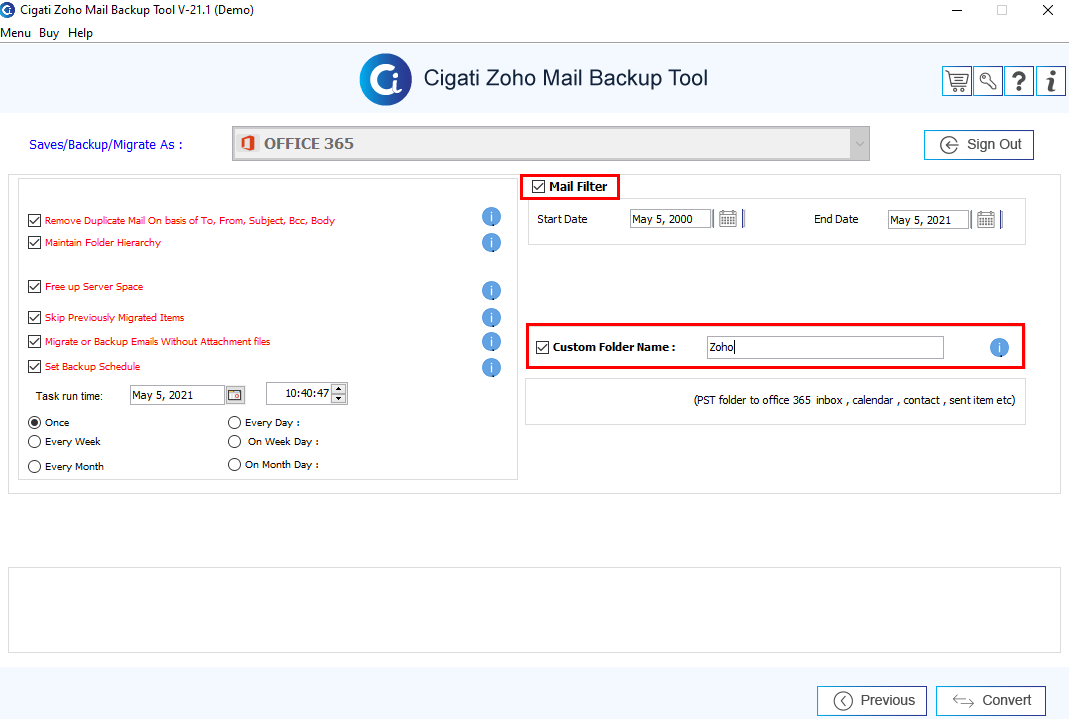Show info for Migrate Without Attachment files
Screen dimensions: 1069x719
pyautogui.click(x=492, y=341)
